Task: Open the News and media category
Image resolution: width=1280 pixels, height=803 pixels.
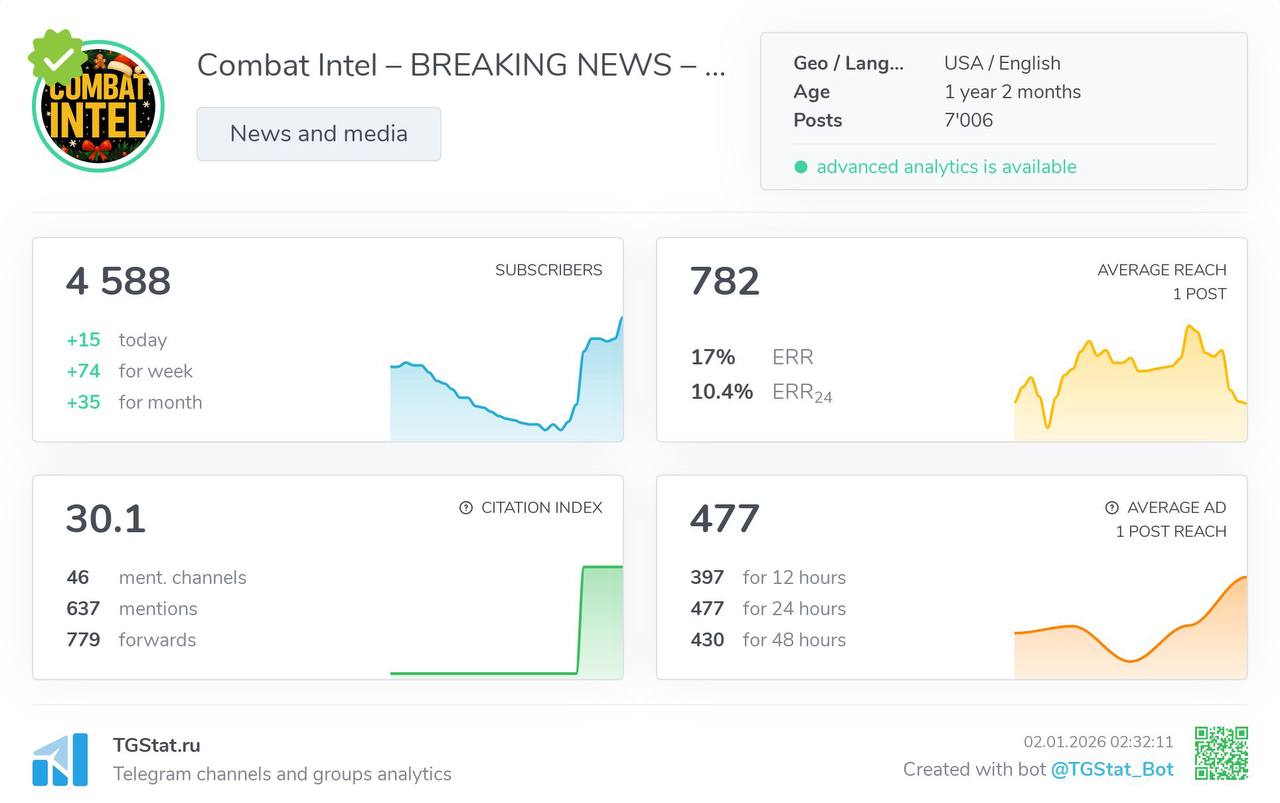Action: coord(318,134)
